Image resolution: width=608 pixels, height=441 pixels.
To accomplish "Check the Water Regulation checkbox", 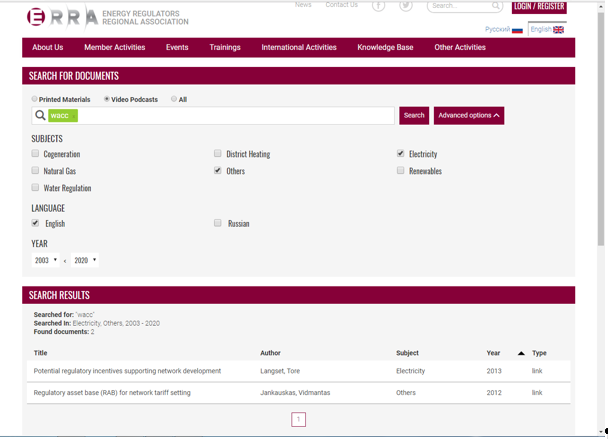I will point(35,187).
